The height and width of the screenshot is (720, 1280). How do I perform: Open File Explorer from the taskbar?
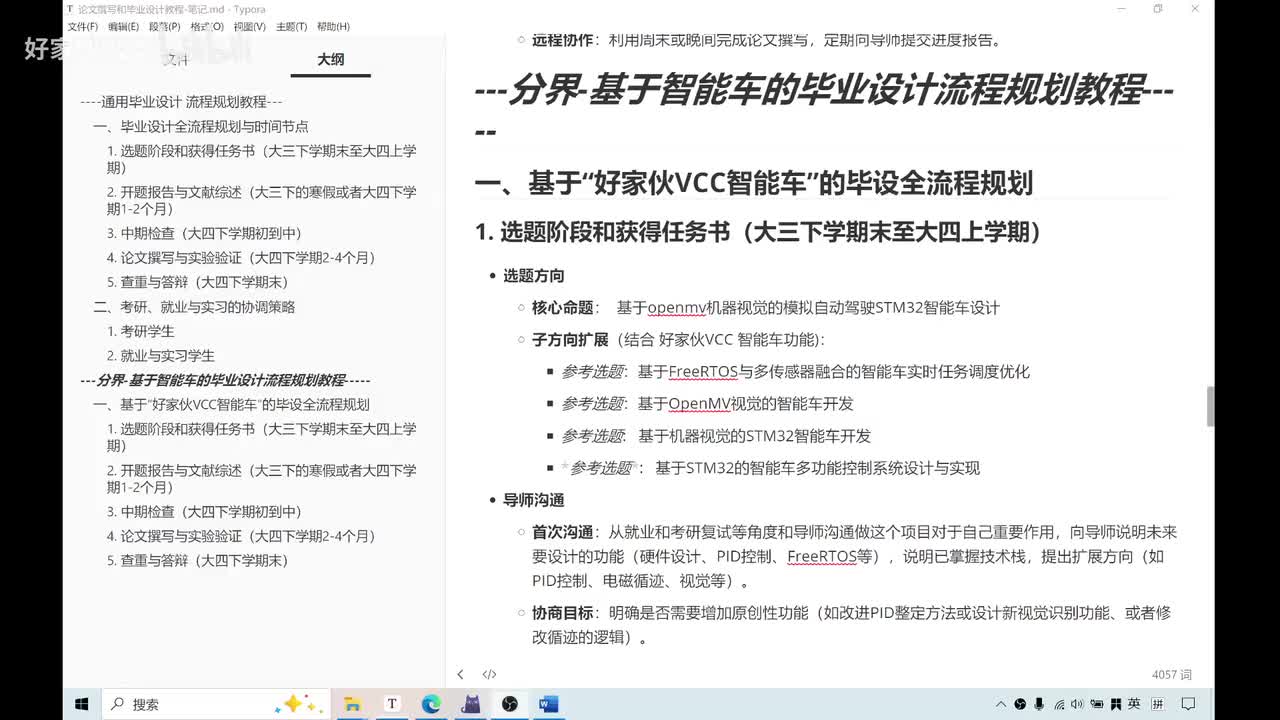(352, 704)
